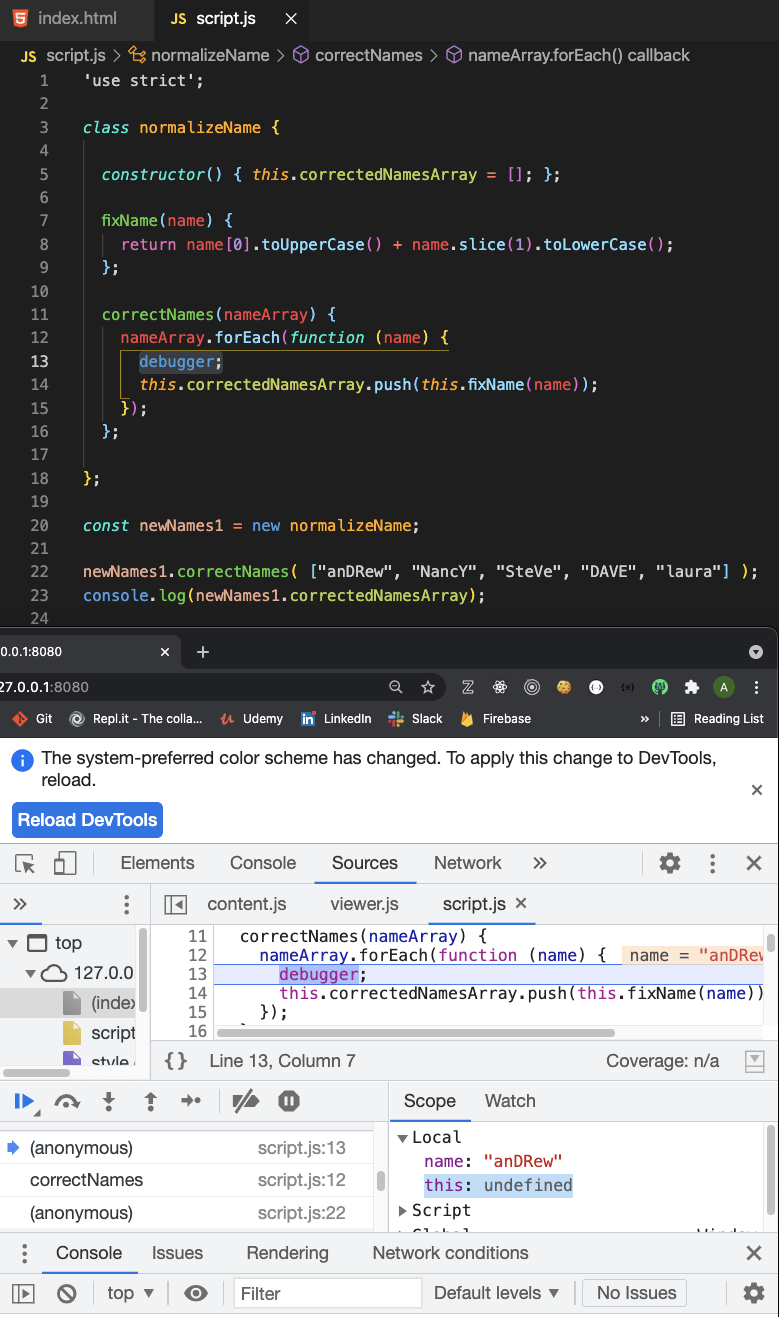Step into next function call
Screen dimensions: 779x1317
pos(109,1101)
